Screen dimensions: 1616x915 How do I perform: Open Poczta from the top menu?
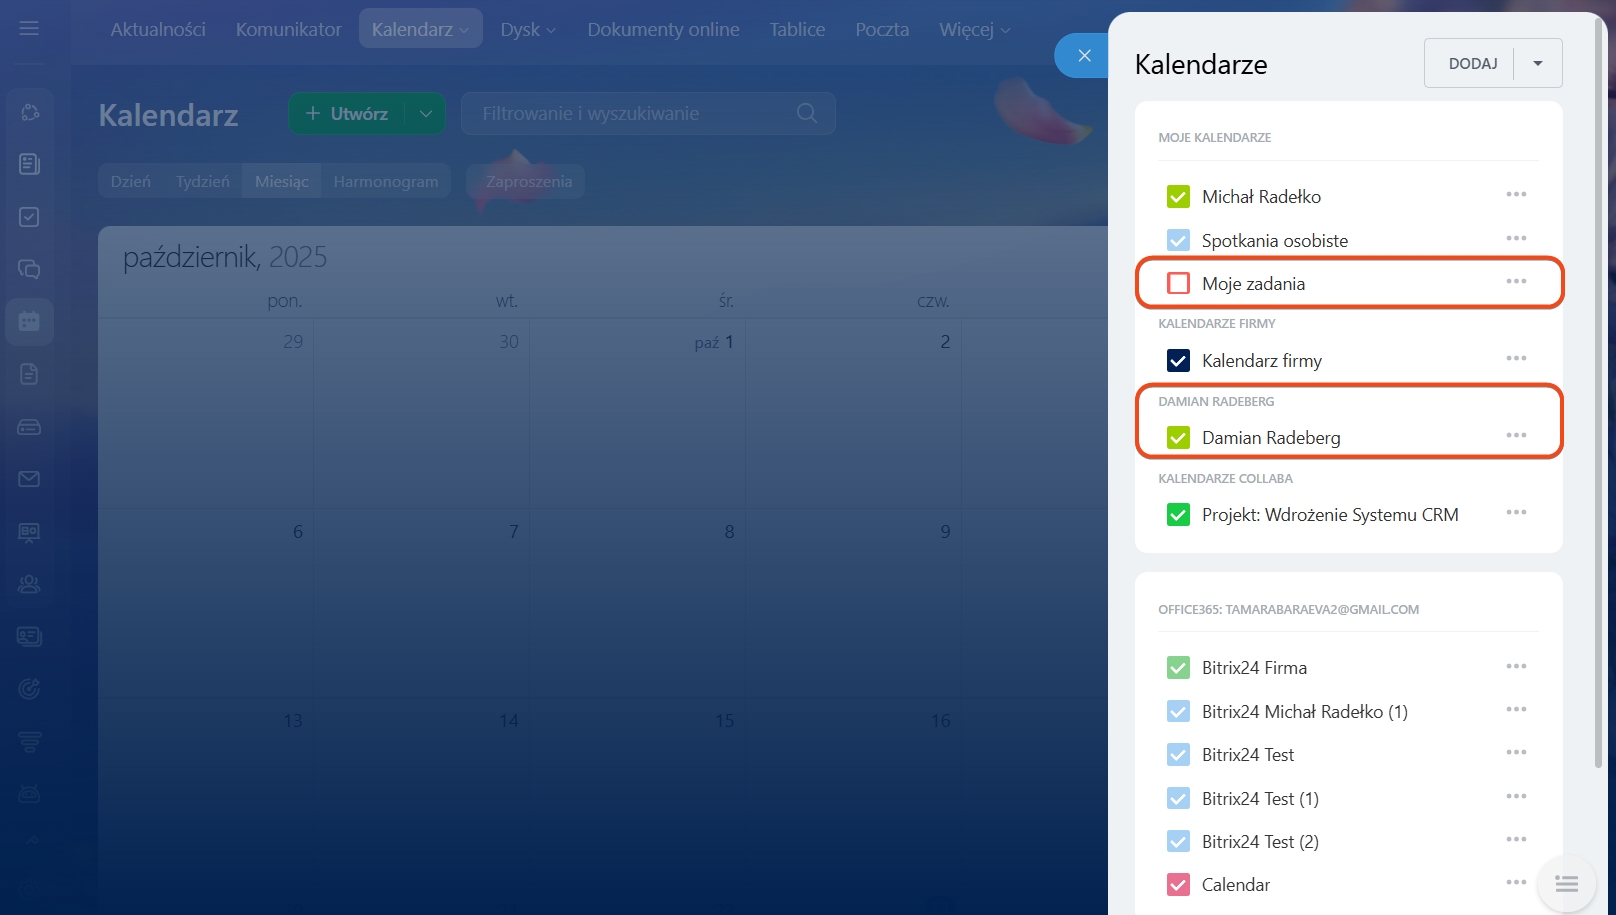[882, 29]
